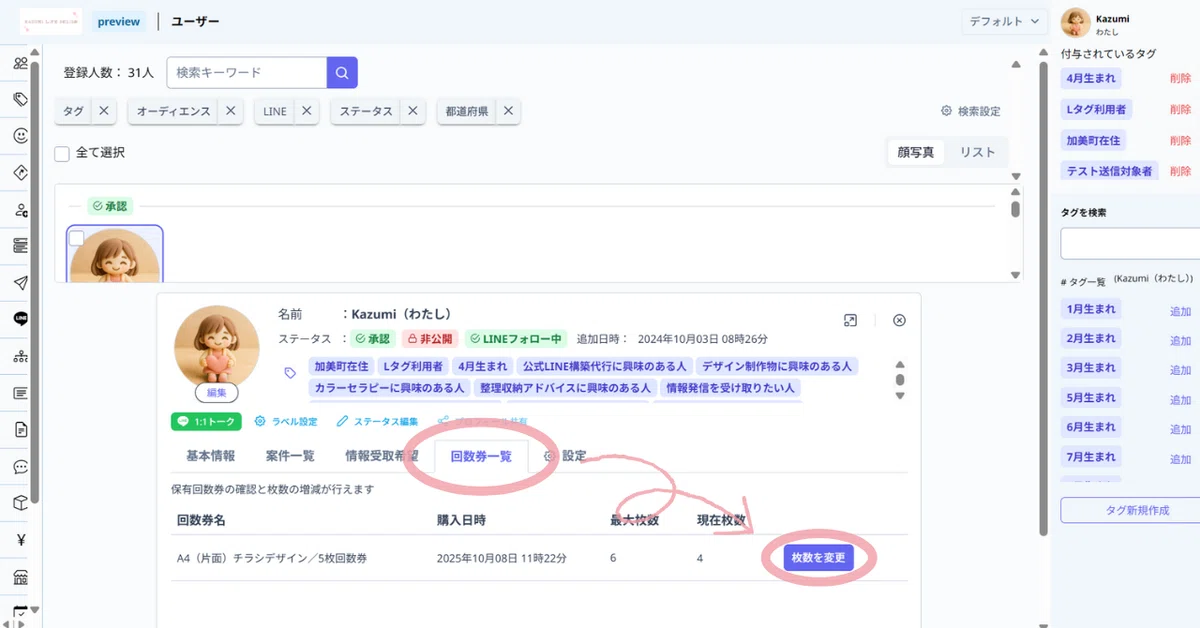Open the デフォルト dropdown
The width and height of the screenshot is (1200, 628).
tap(1005, 21)
